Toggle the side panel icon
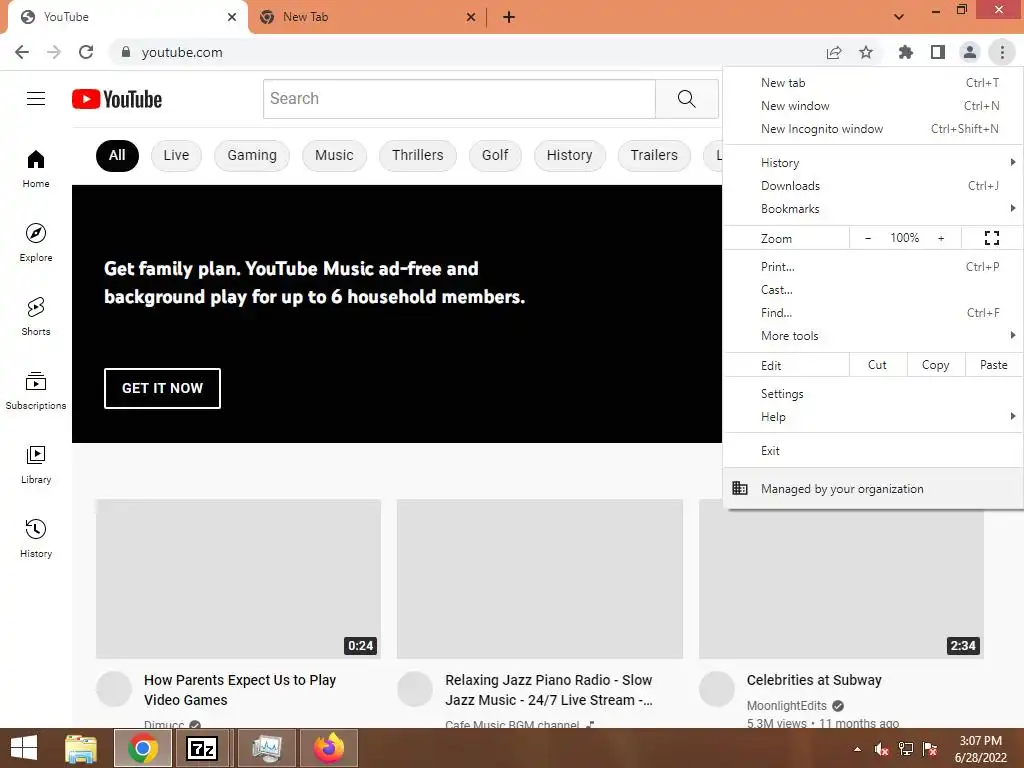 click(938, 52)
